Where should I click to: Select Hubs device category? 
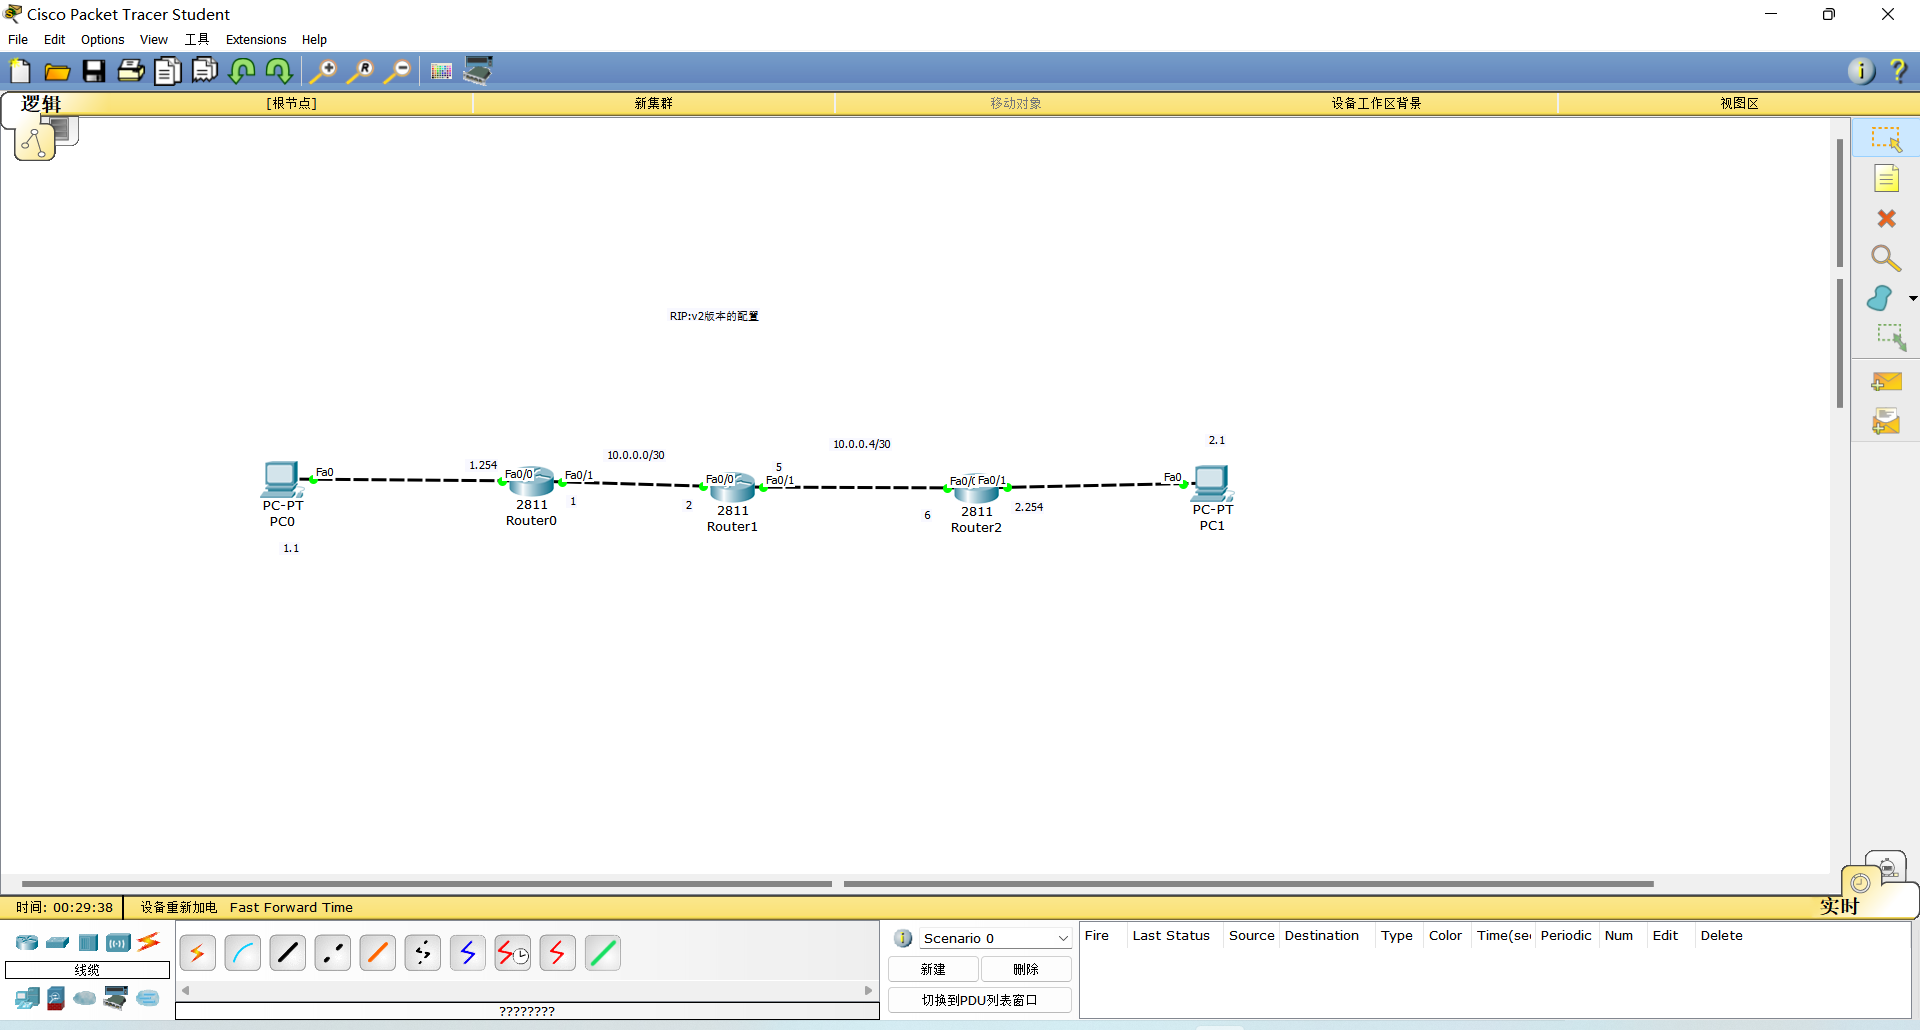[88, 942]
